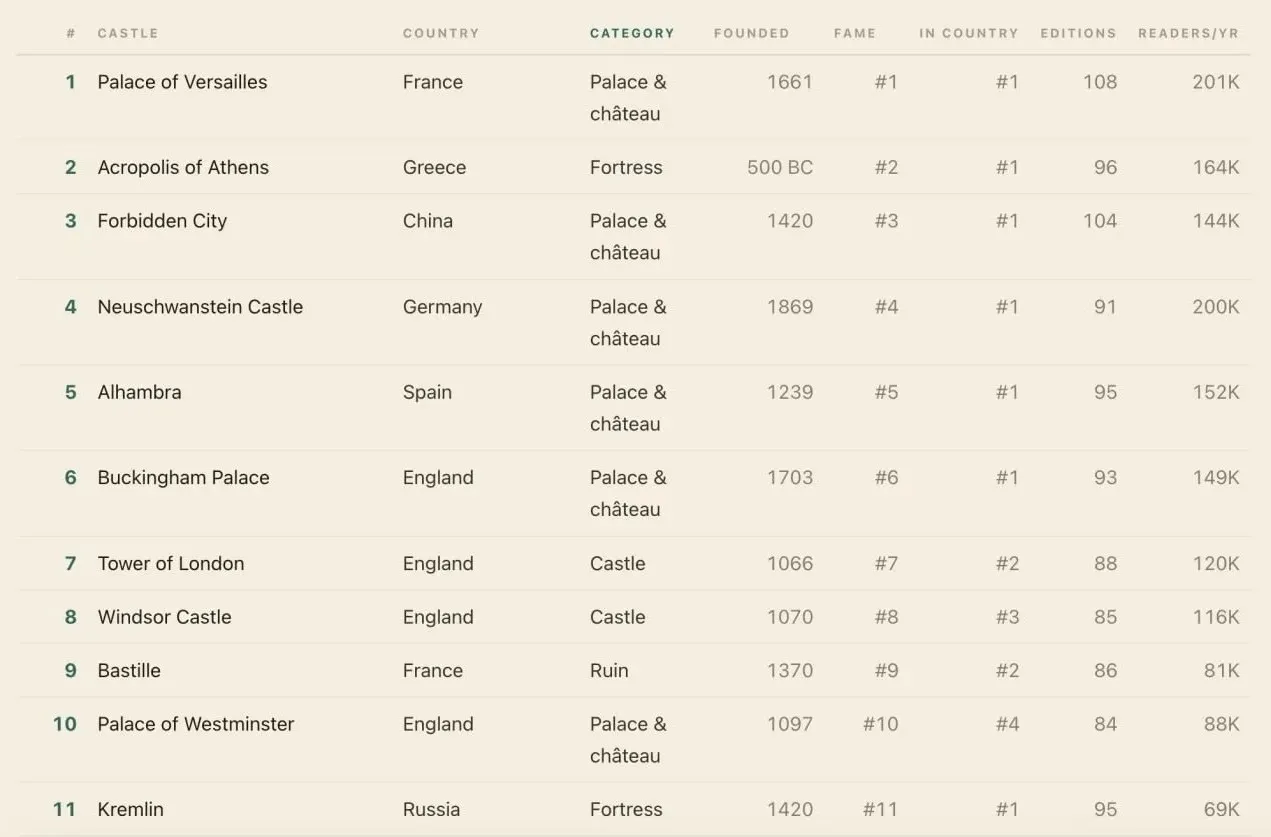Image resolution: width=1271 pixels, height=837 pixels.
Task: Click Germany in the country column
Action: click(442, 307)
